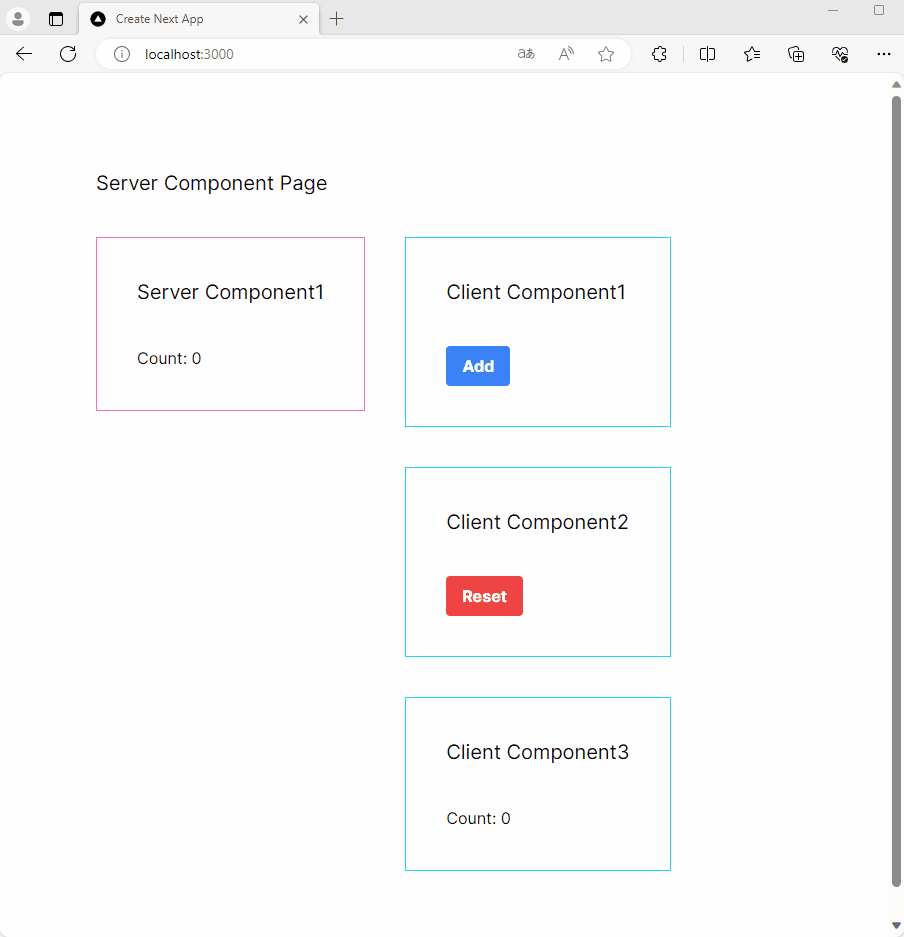The width and height of the screenshot is (904, 937).
Task: Close the Create Next App tab
Action: (304, 19)
